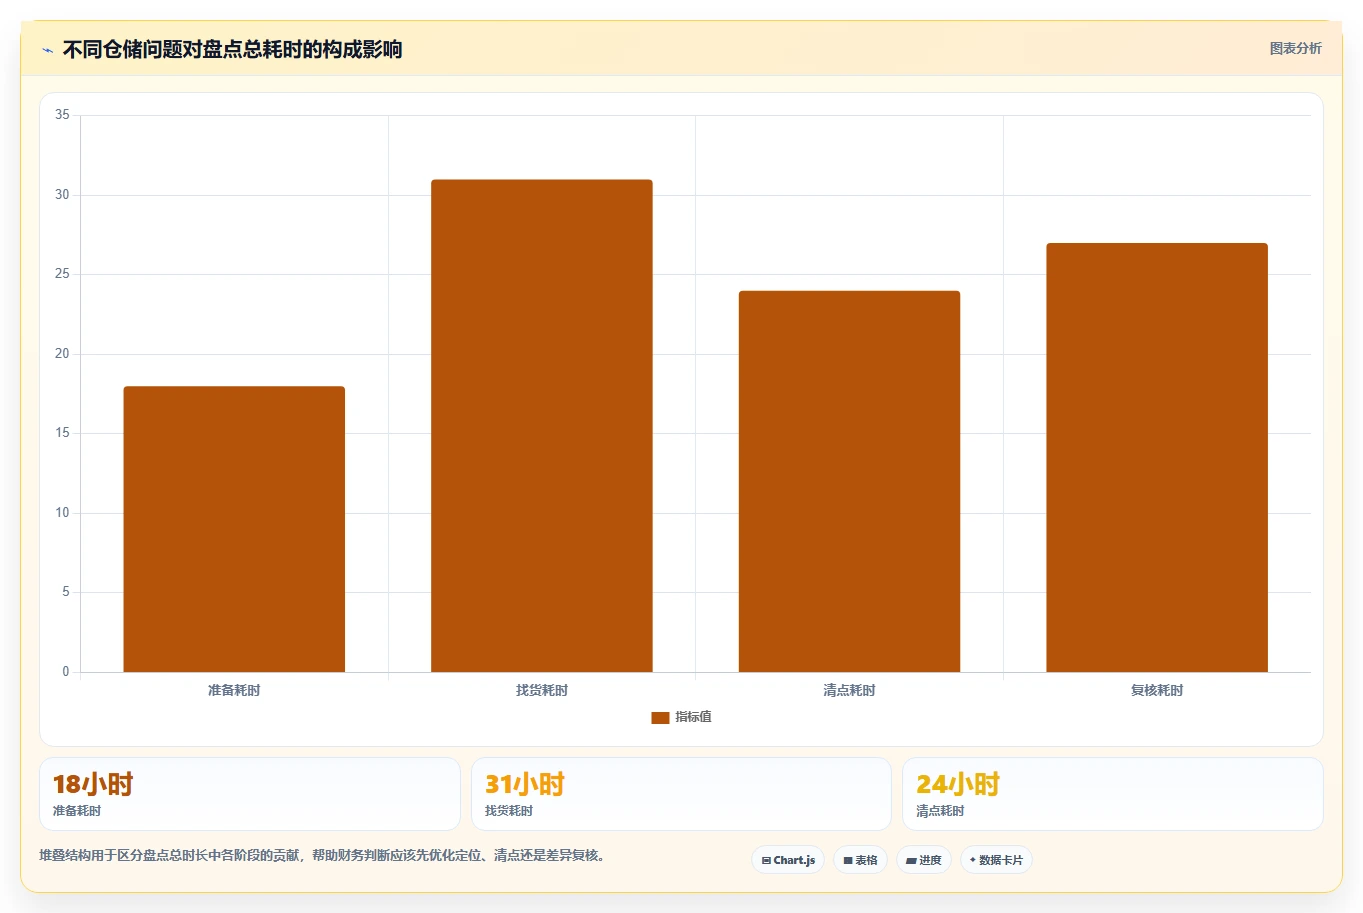1363x913 pixels.
Task: Click the icon inside the 表格 chip
Action: 848,860
